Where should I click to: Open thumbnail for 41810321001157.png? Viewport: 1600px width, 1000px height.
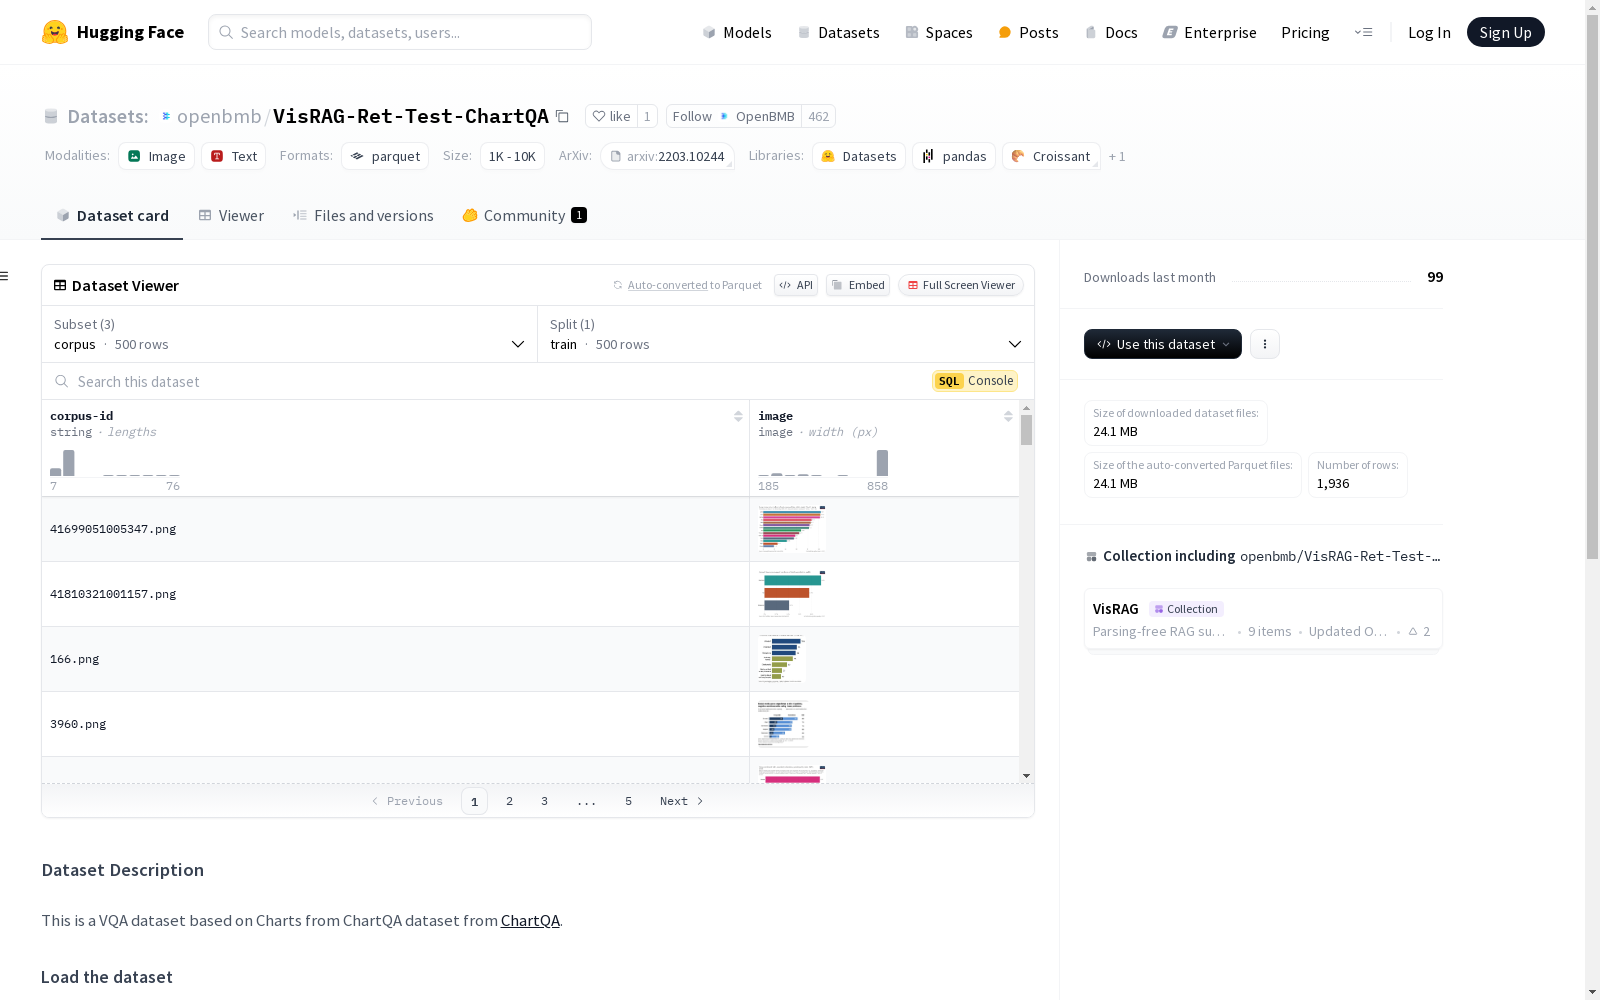point(792,594)
